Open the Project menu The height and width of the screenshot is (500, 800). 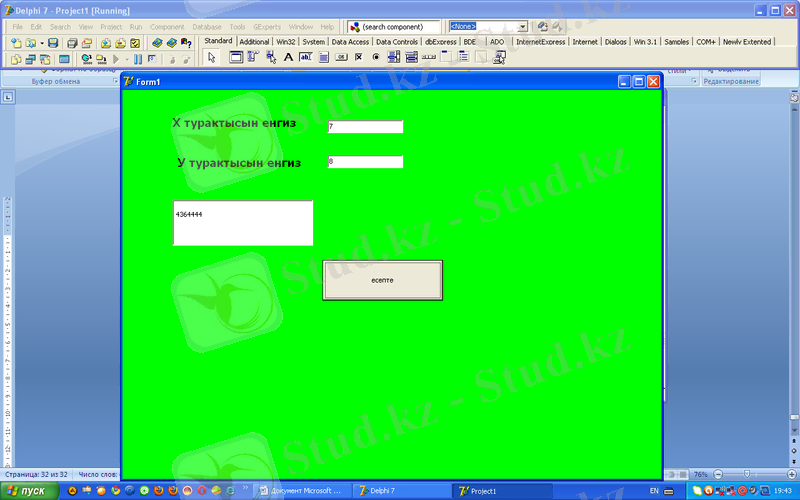point(111,27)
